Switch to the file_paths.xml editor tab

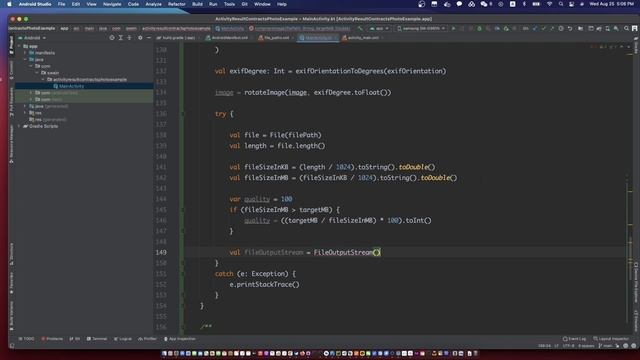[276, 38]
